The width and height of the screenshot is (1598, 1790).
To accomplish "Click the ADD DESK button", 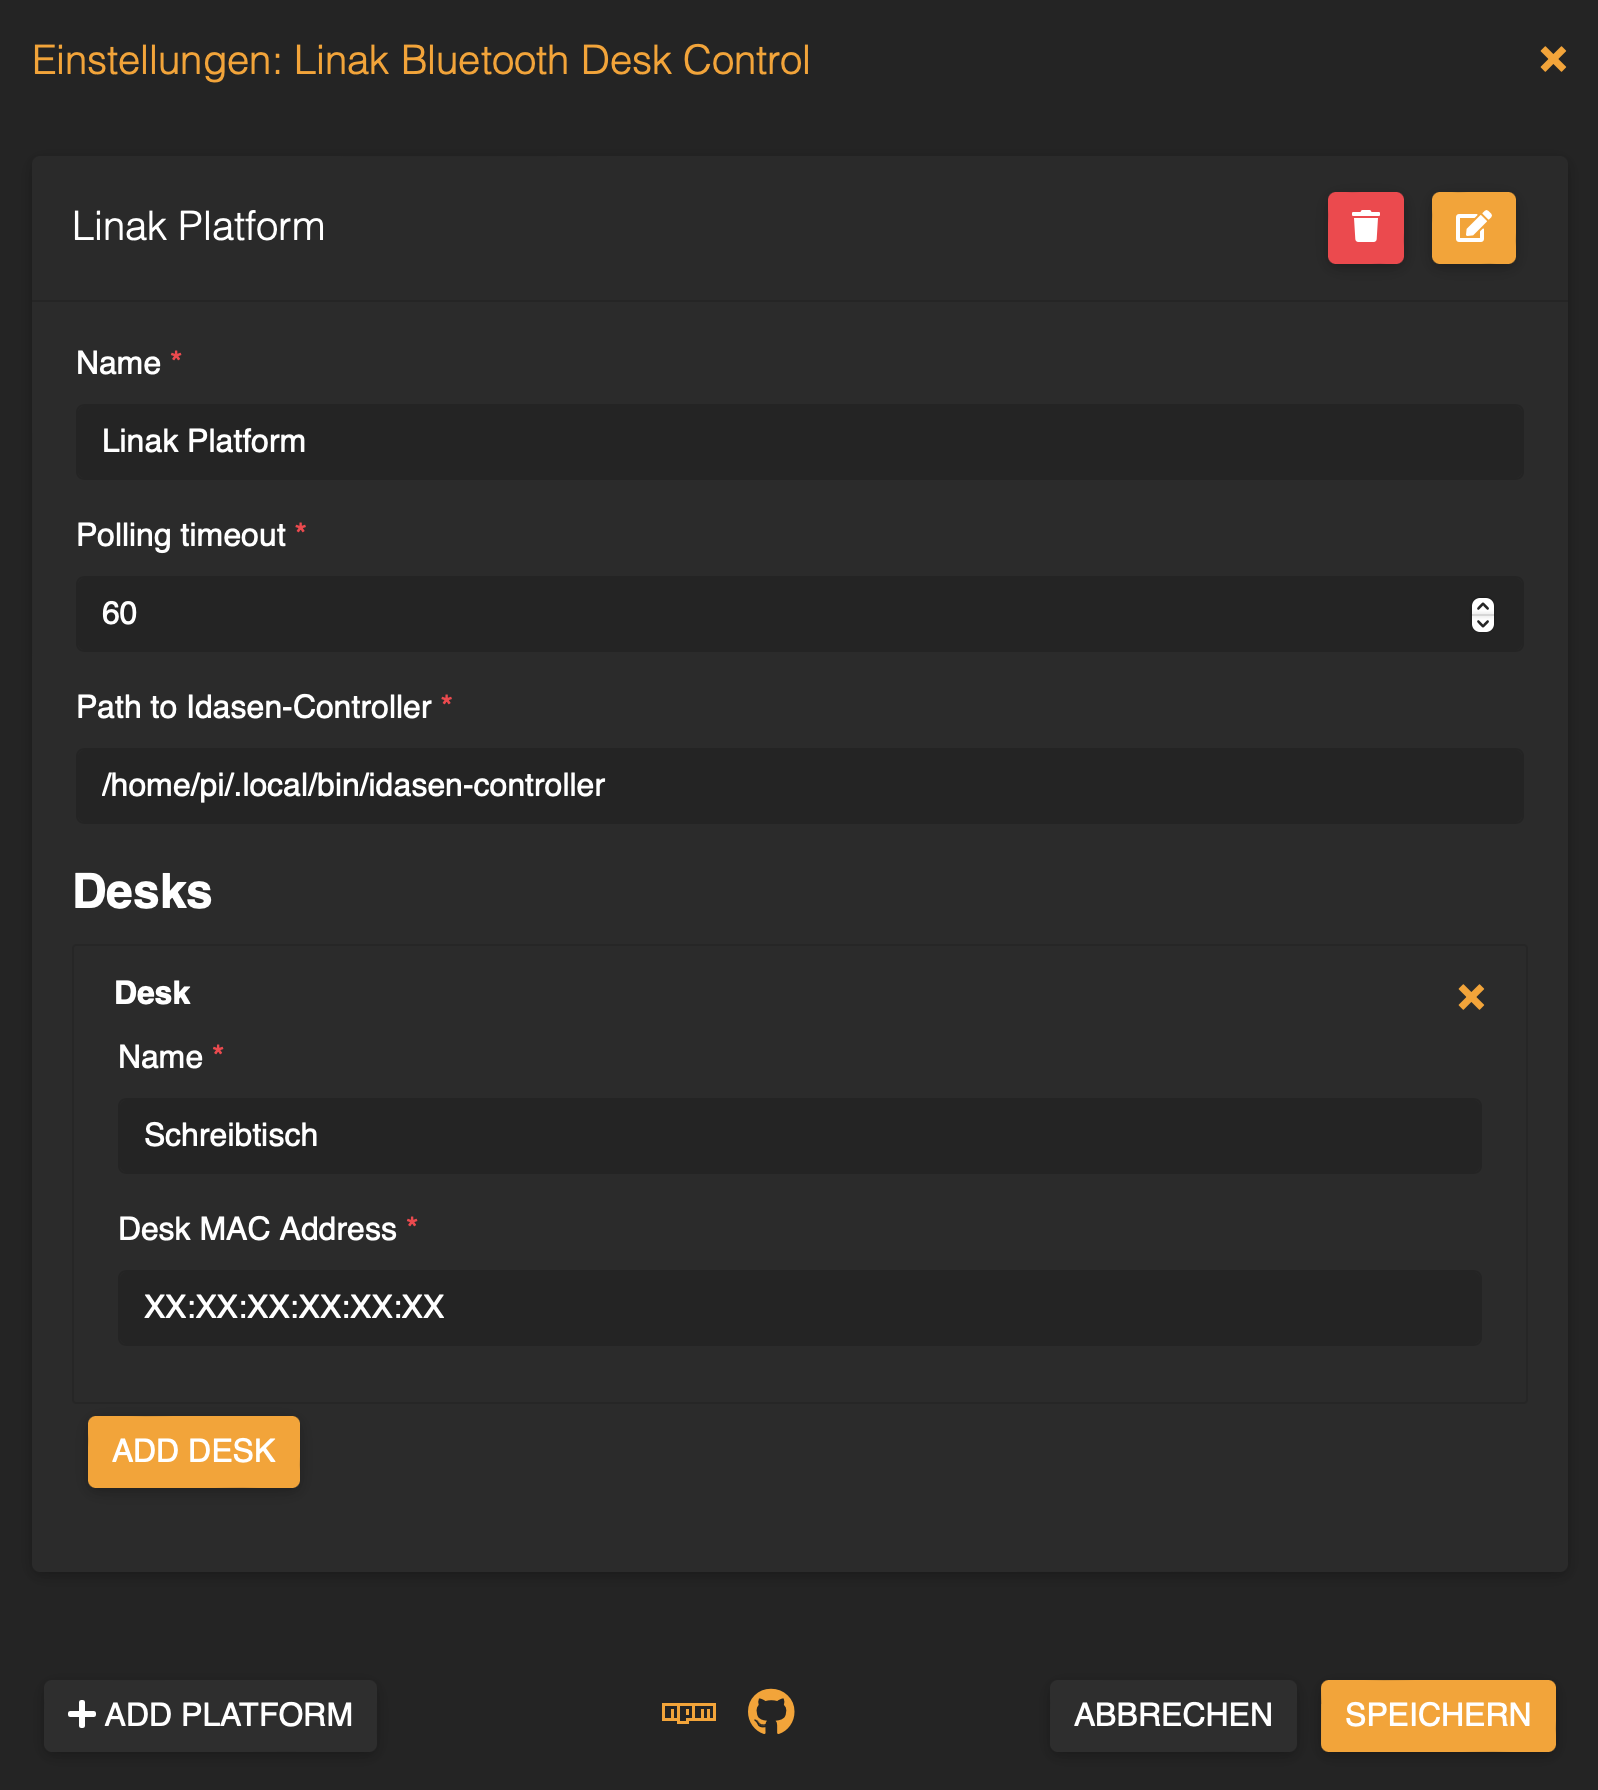I will tap(194, 1452).
